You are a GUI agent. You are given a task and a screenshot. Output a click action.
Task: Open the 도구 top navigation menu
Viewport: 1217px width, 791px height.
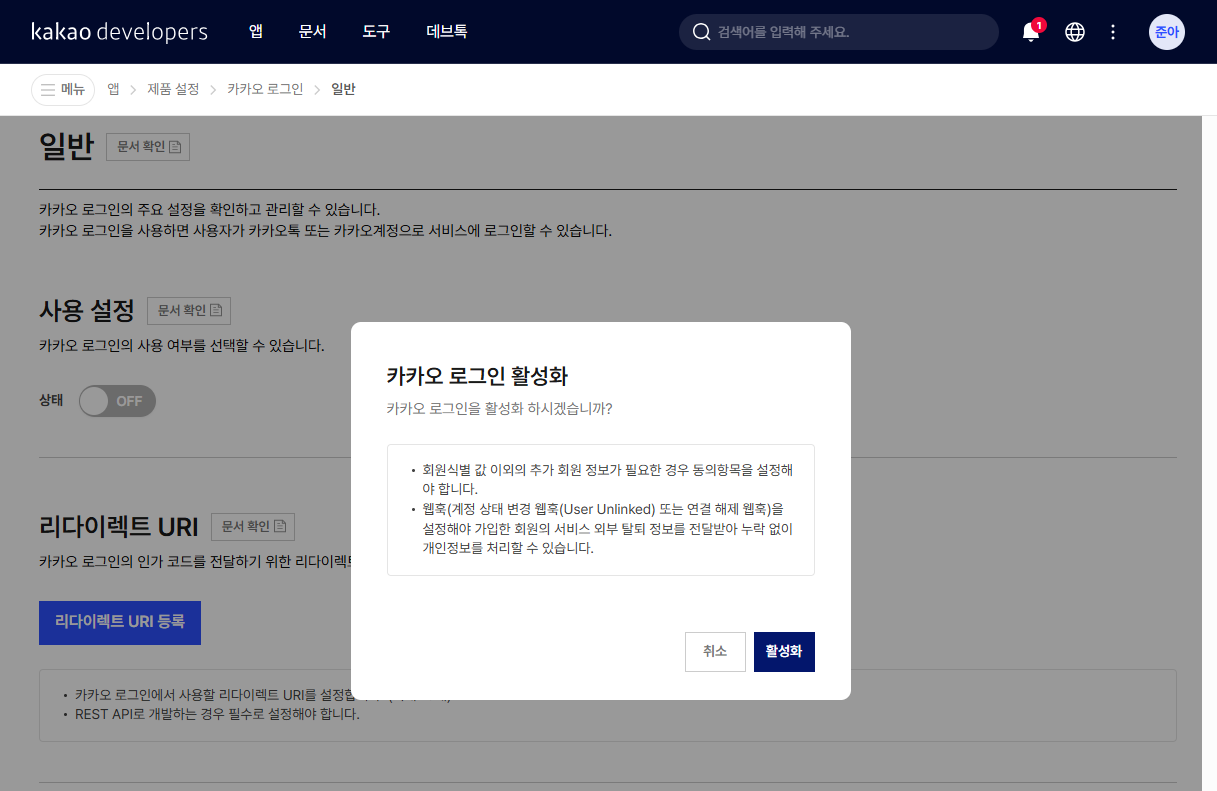click(x=376, y=32)
